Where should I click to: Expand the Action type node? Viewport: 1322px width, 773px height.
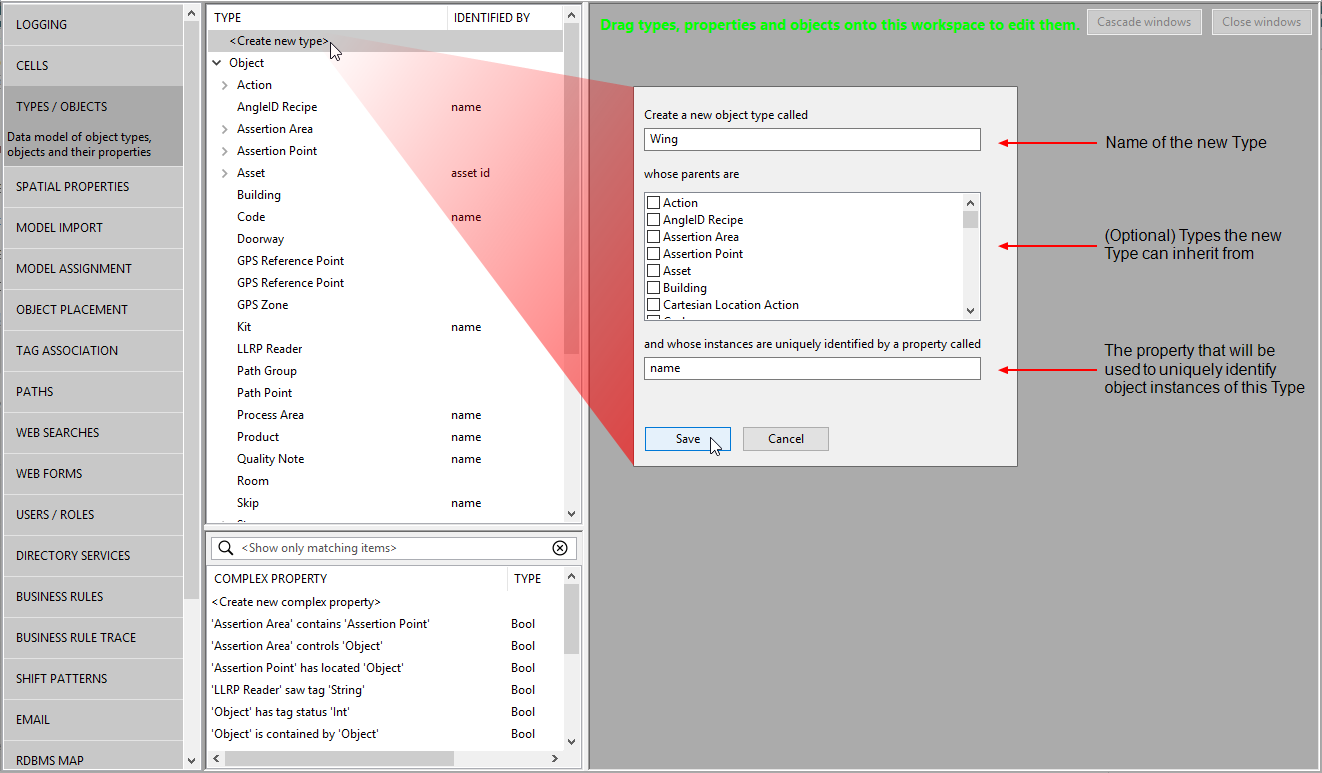225,85
